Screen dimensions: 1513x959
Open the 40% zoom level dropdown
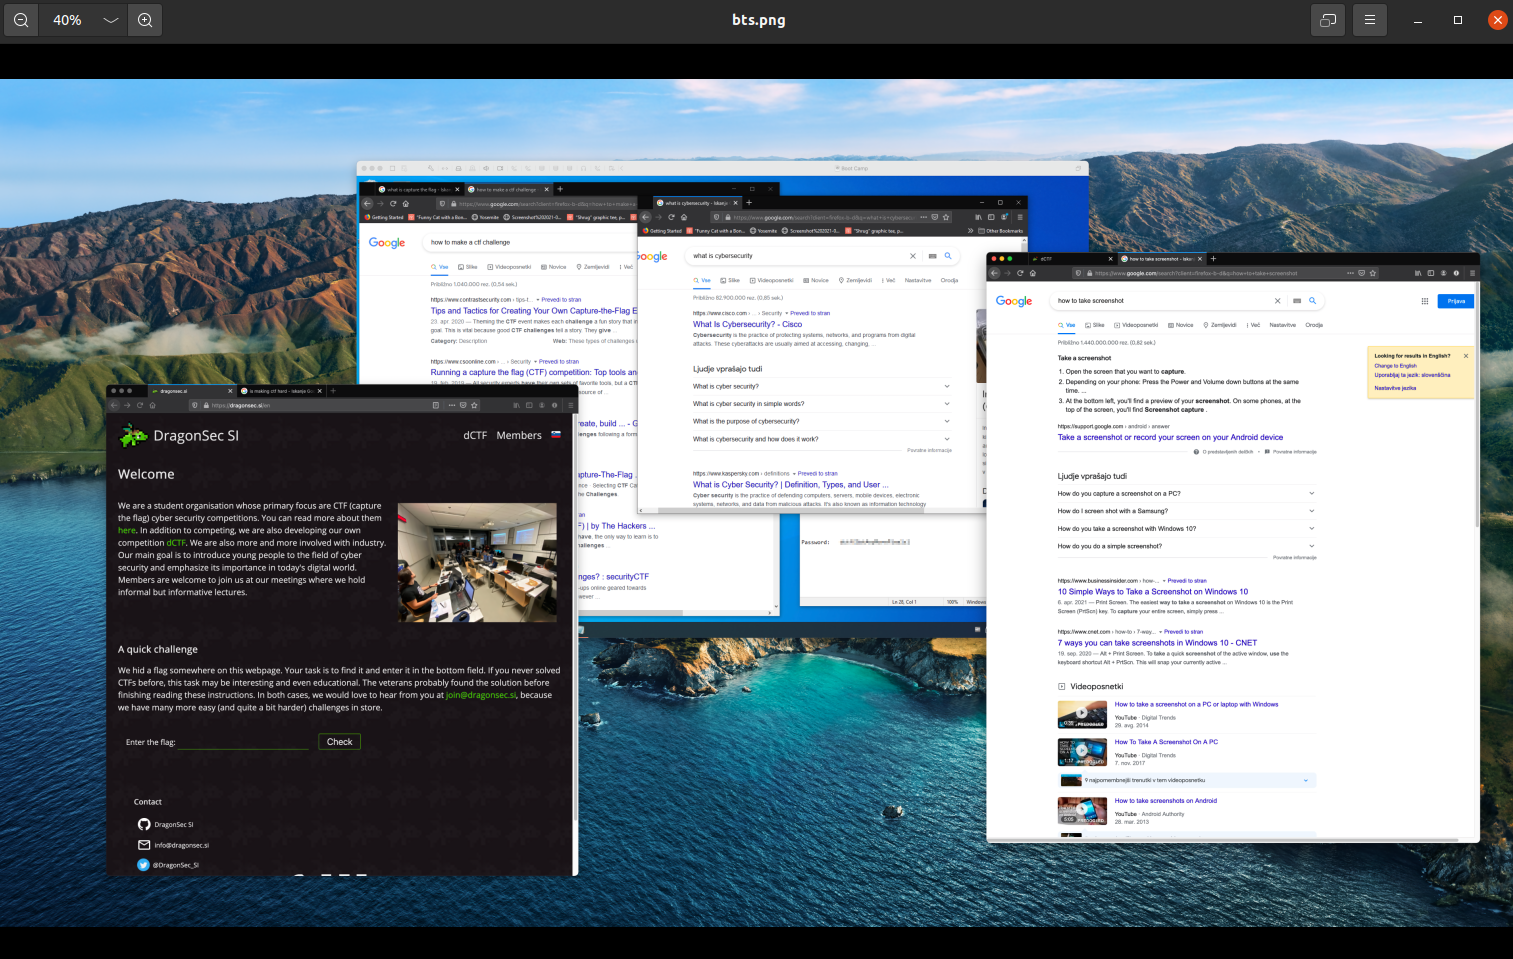pyautogui.click(x=110, y=20)
